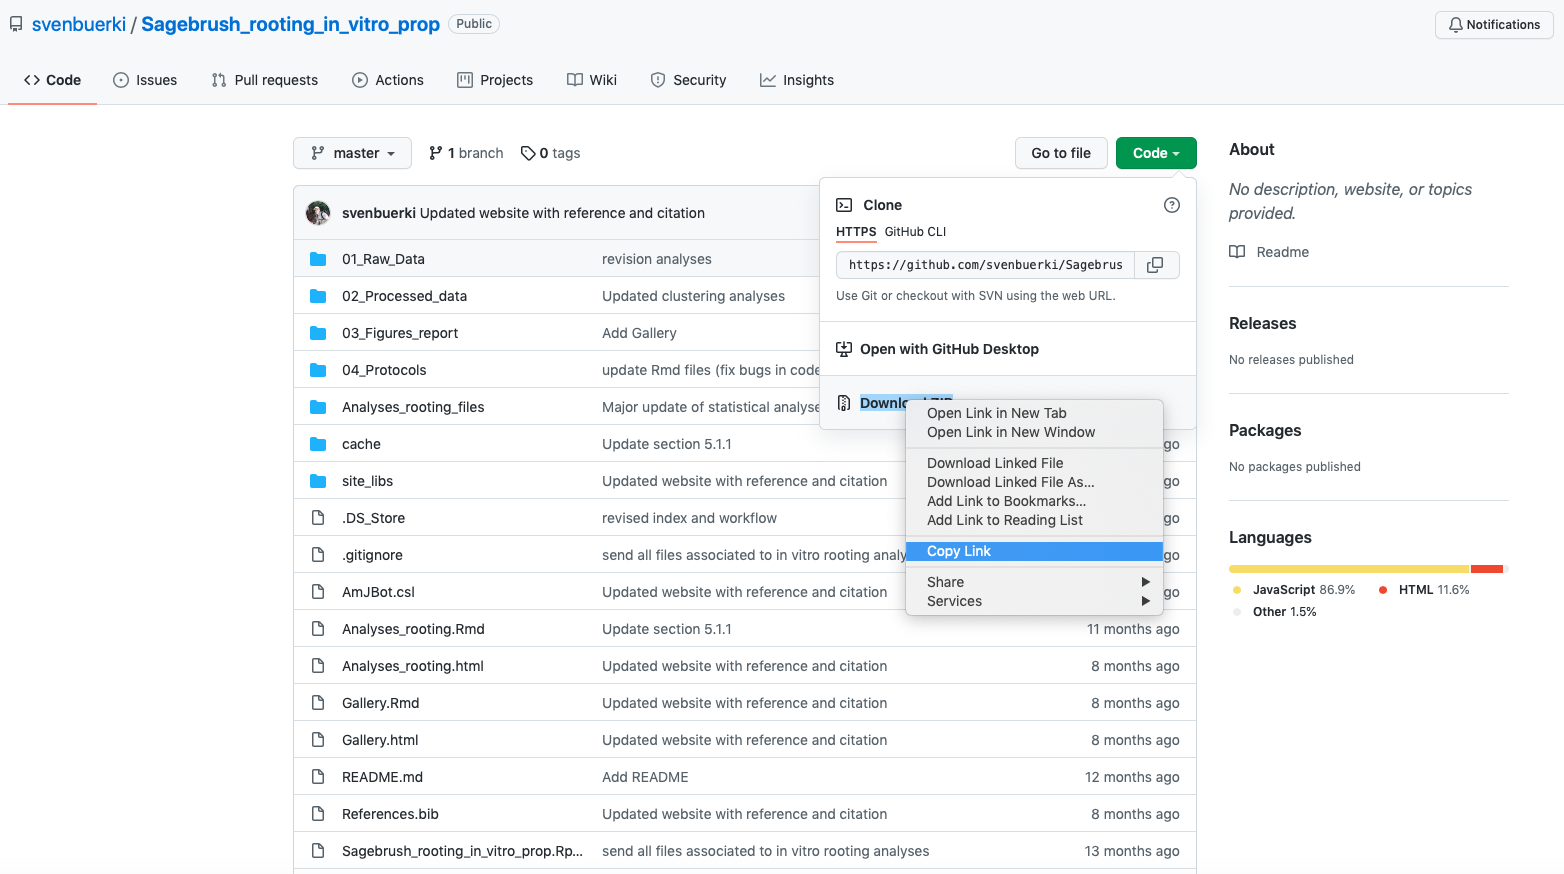Choose Add Link to Reading List
Image resolution: width=1564 pixels, height=874 pixels.
(1034, 520)
